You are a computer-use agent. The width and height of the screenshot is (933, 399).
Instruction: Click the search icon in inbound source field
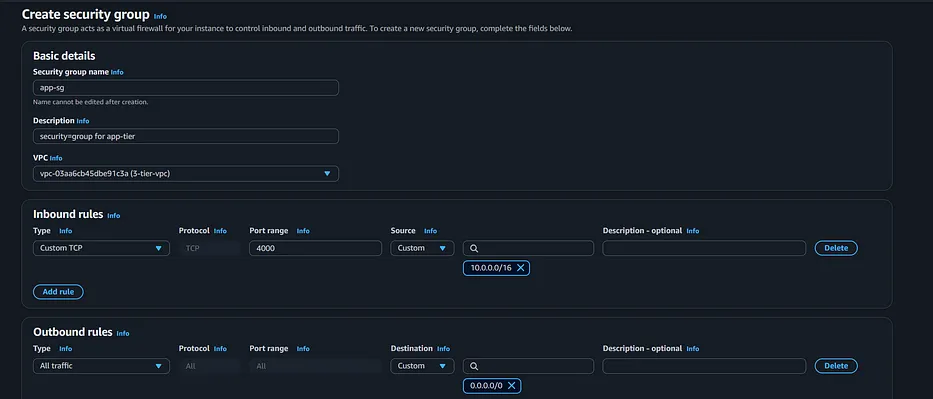pos(474,249)
